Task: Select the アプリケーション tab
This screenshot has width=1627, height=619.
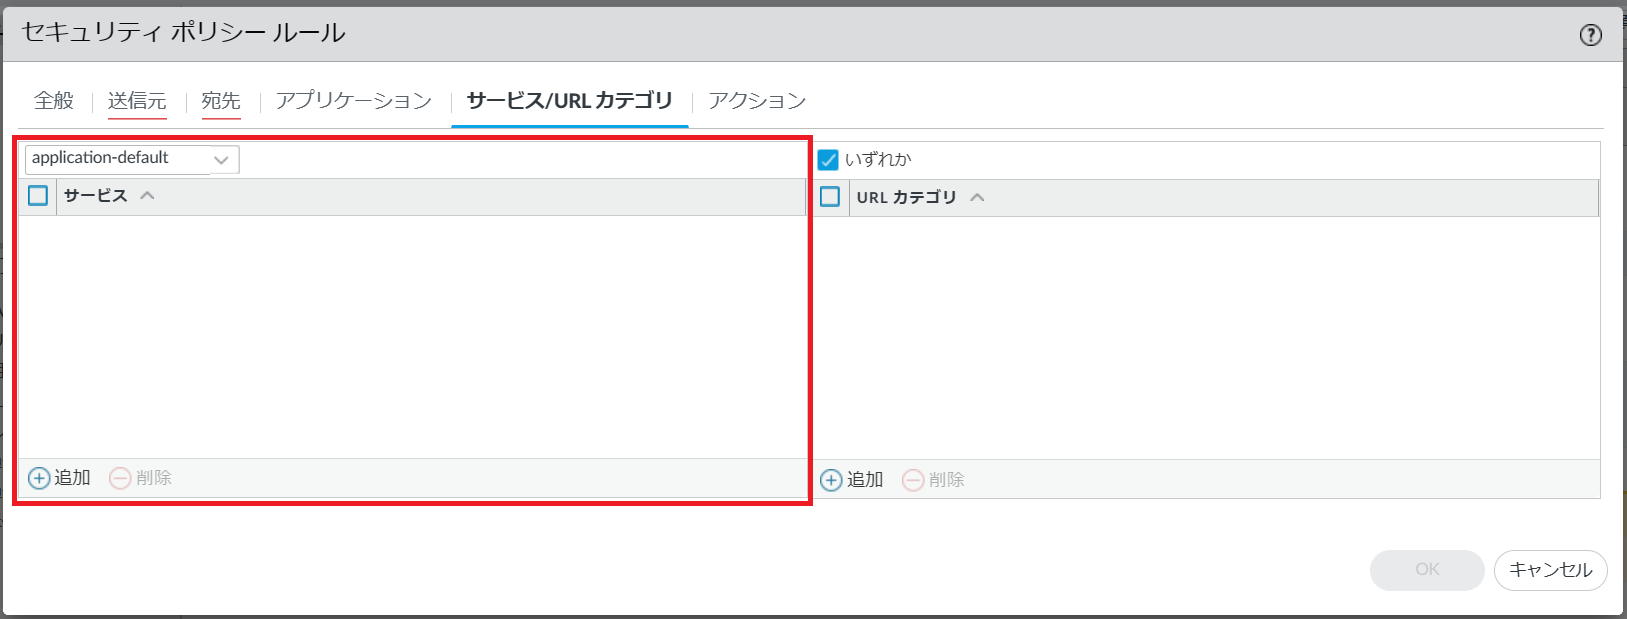Action: (354, 101)
